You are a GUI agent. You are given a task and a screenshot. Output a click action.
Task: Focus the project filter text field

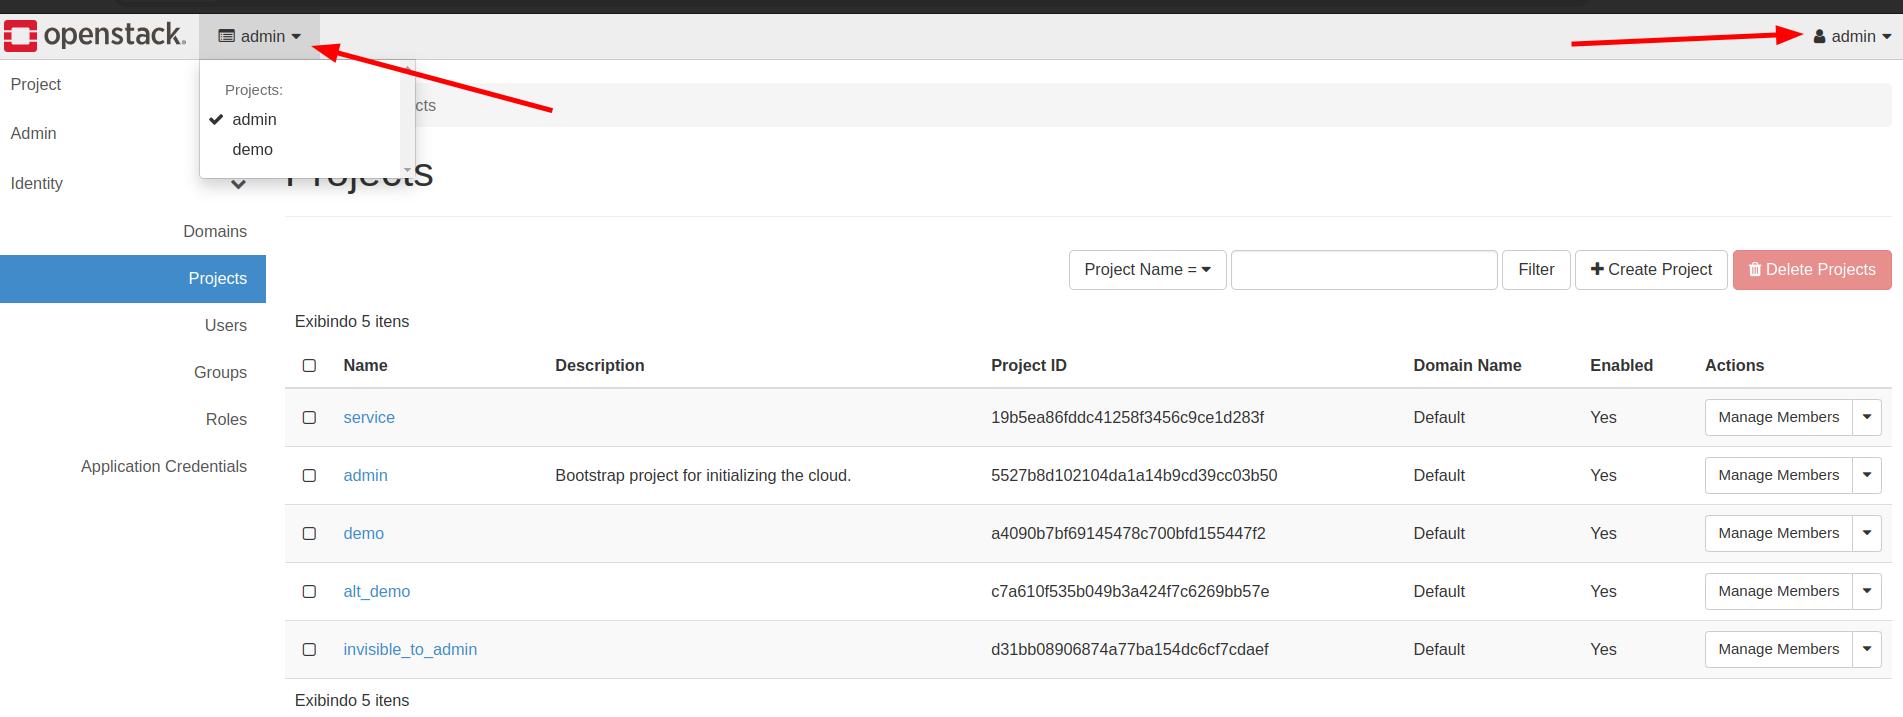1363,270
